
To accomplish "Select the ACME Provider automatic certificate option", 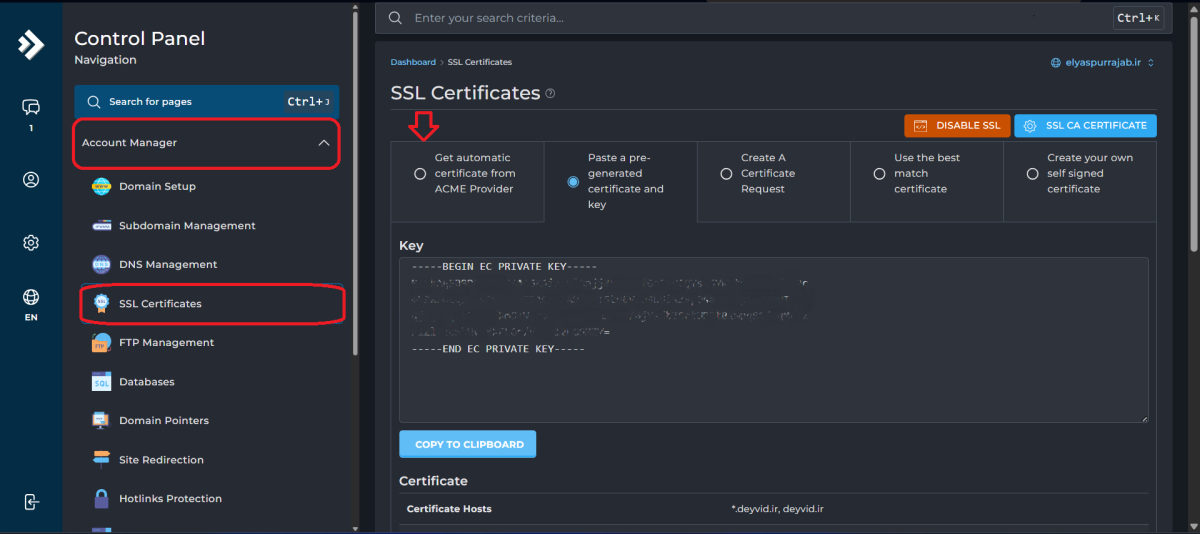I will tap(420, 173).
